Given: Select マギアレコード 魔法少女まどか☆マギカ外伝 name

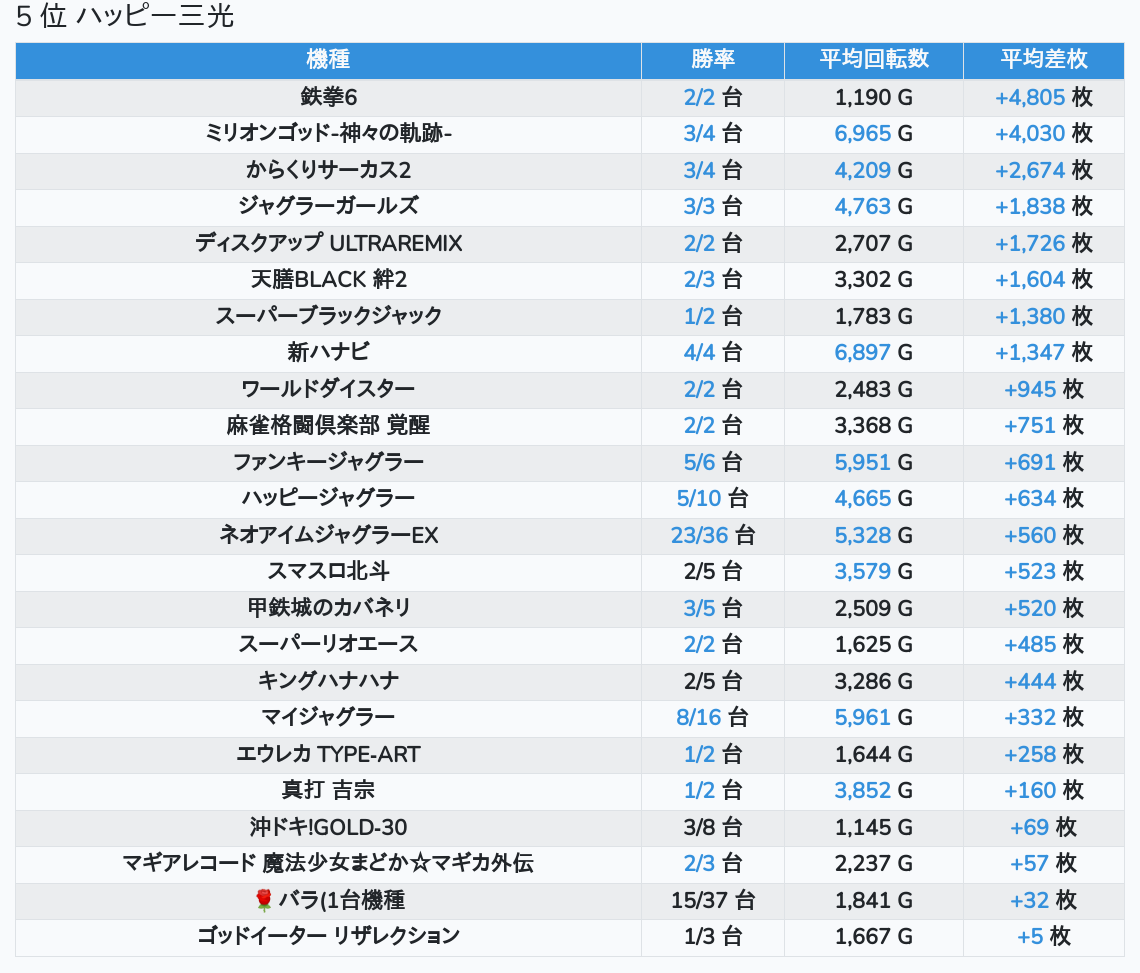Looking at the screenshot, I should (328, 864).
